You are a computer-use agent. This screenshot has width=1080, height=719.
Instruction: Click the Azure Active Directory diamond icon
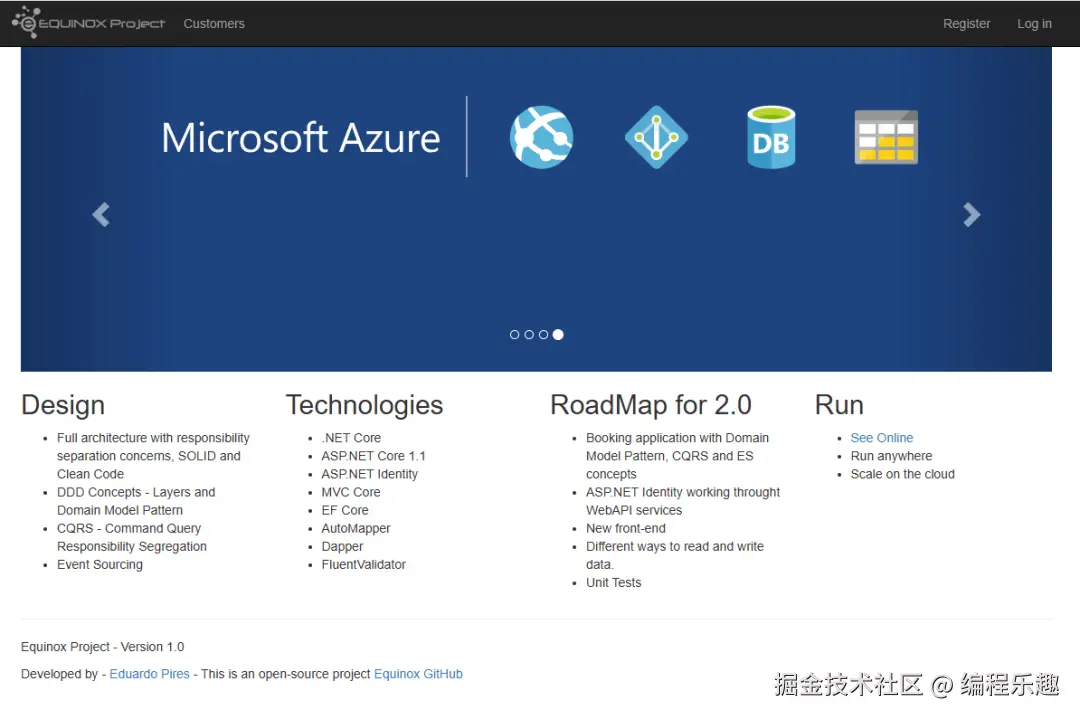656,137
